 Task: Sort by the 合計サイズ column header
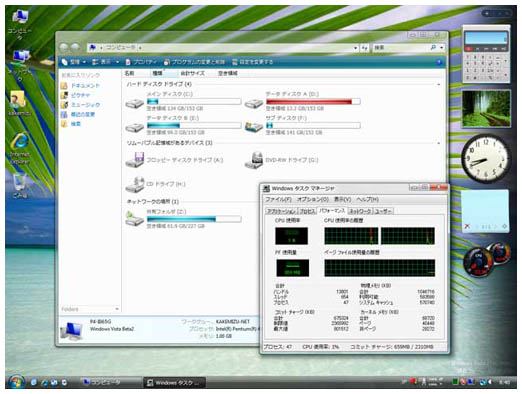193,73
